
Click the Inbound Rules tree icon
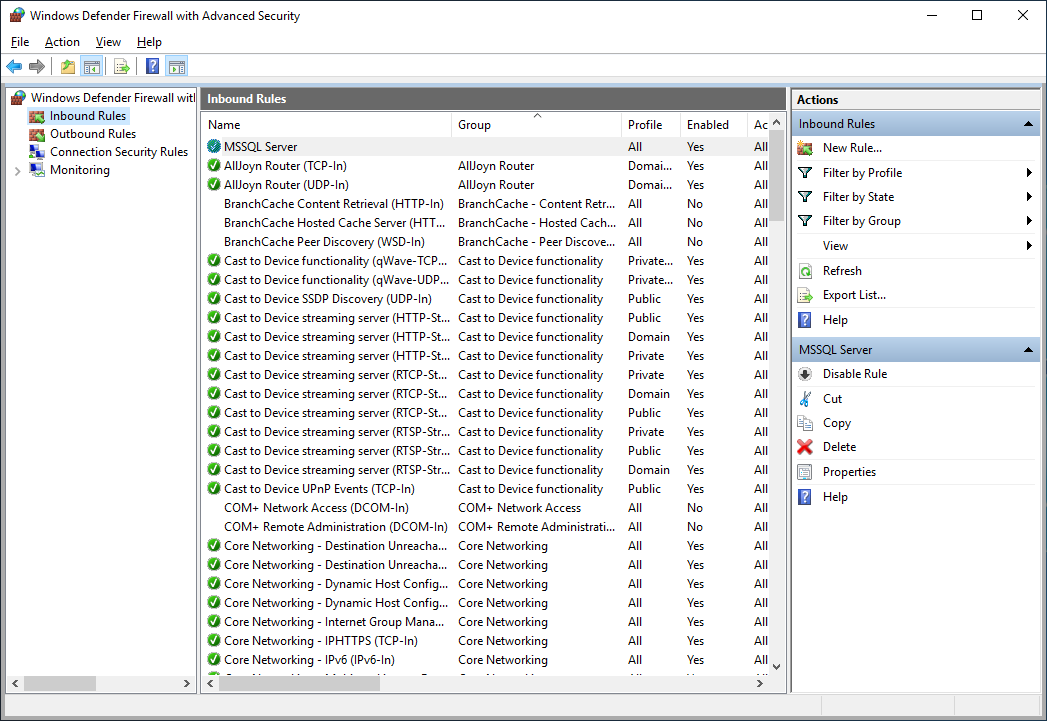tap(37, 116)
